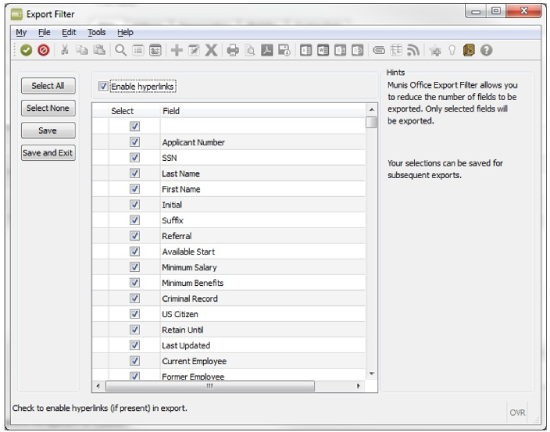Click the magnifying glass Search icon
This screenshot has height=432, width=550.
click(121, 50)
